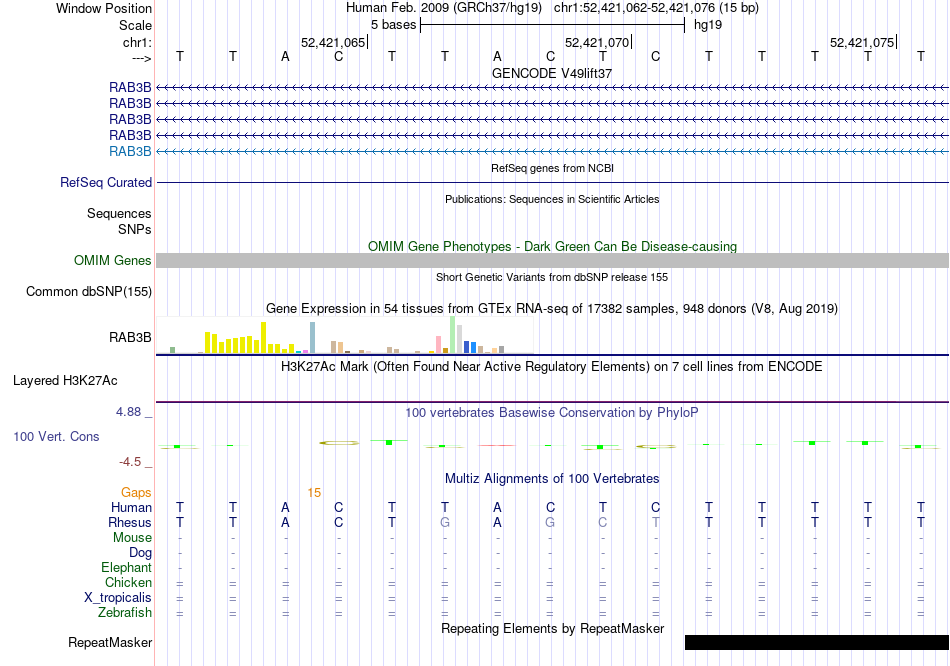This screenshot has width=950, height=666.
Task: Open 'Publications: Sequences in Scientific Articles' title
Action: click(x=552, y=199)
